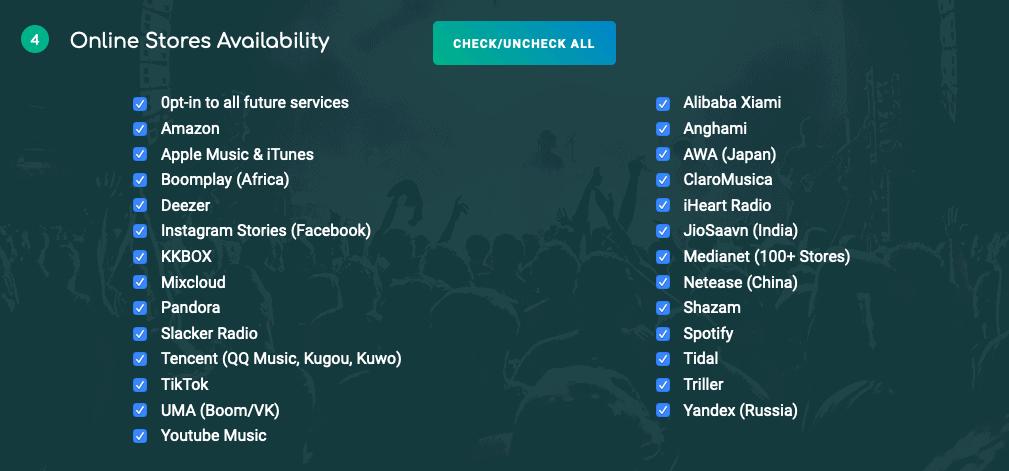Toggle Instagram Stories (Facebook) checkbox
Image resolution: width=1009 pixels, height=471 pixels.
140,231
